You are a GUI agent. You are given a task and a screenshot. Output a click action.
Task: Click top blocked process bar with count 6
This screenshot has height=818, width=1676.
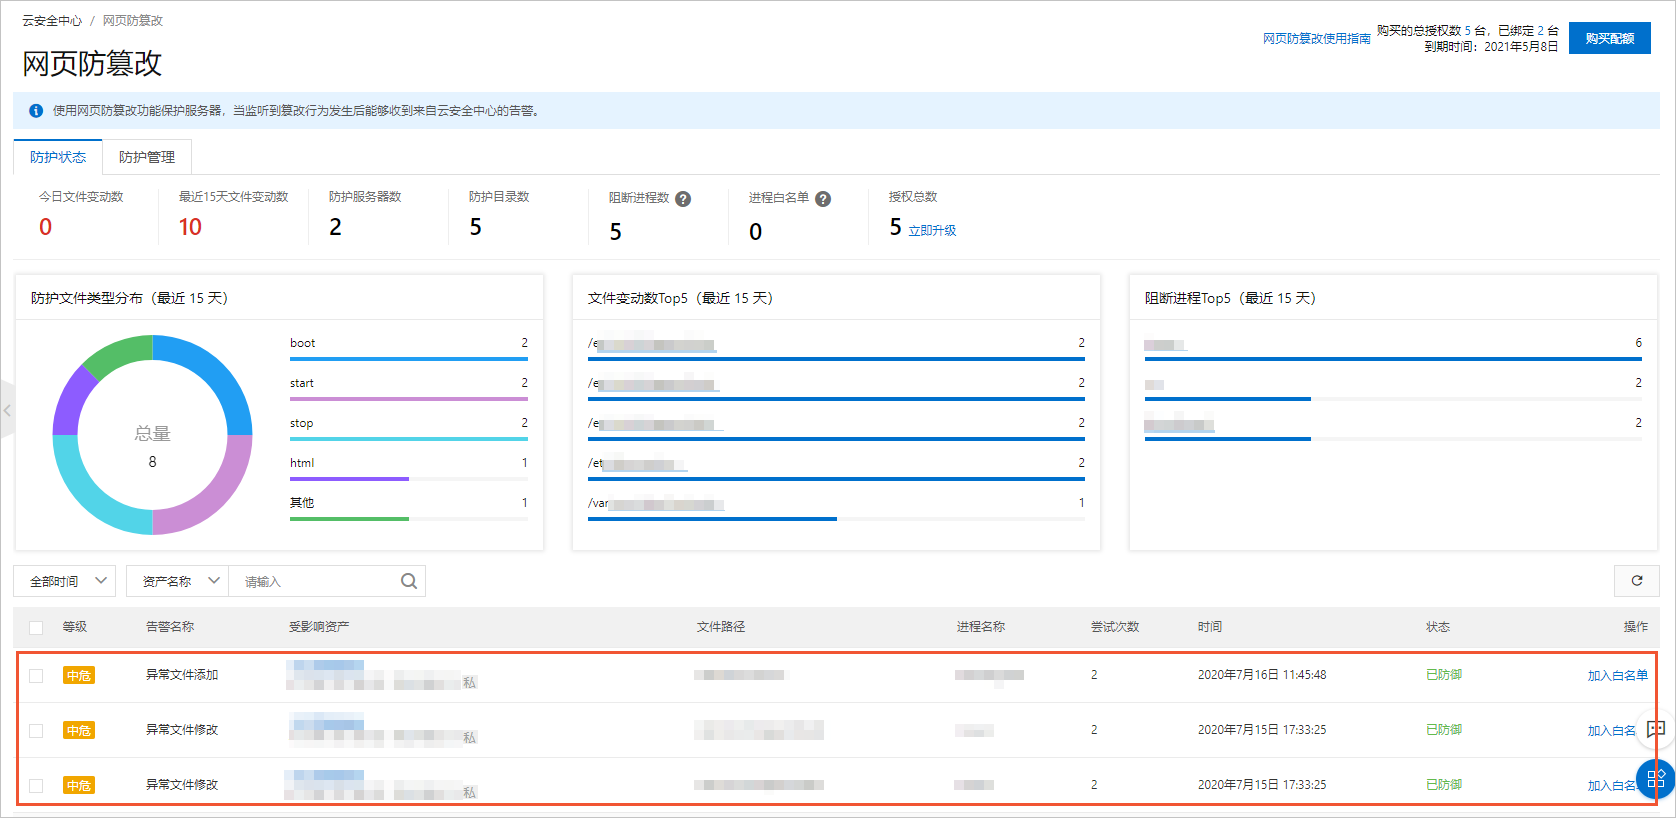(x=1393, y=358)
